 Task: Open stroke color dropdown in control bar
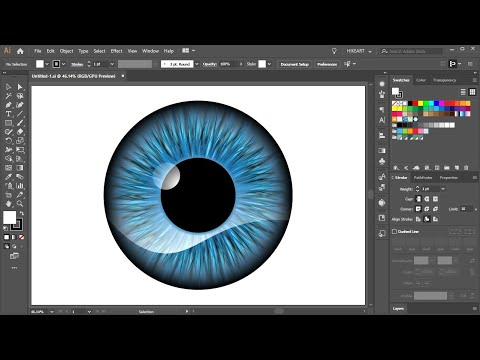(63, 64)
